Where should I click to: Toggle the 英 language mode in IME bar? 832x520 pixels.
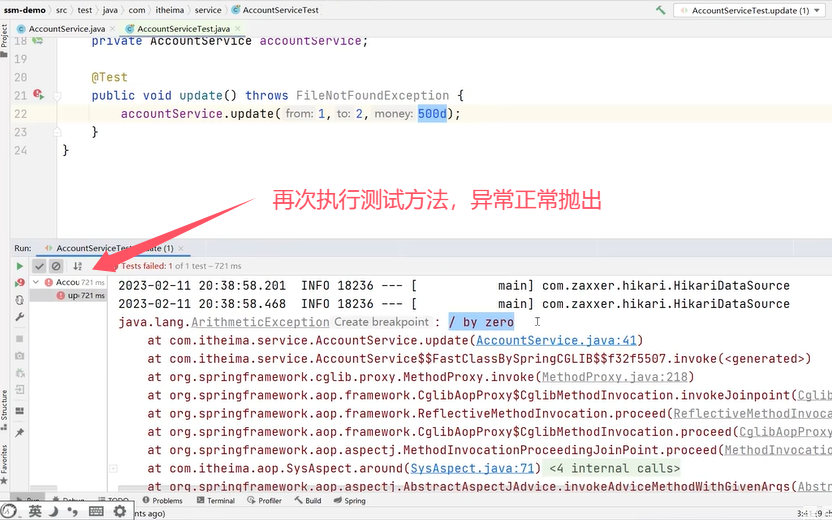(34, 511)
